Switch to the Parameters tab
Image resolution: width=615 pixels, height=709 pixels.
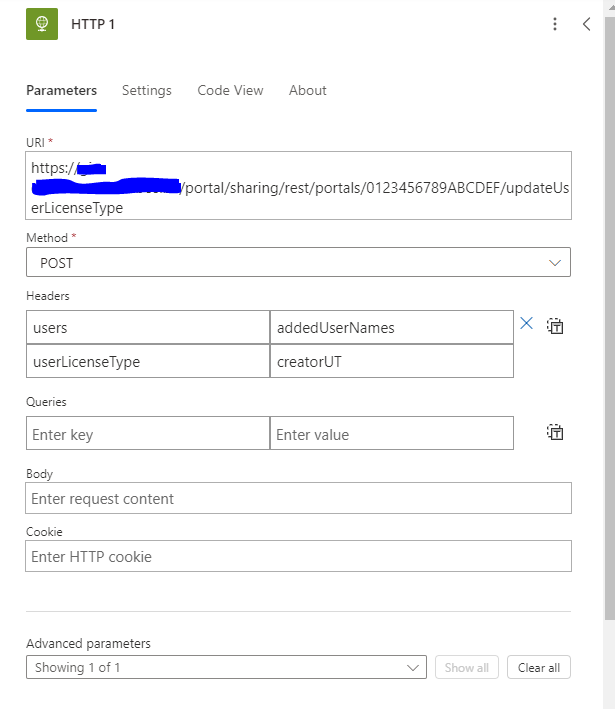[62, 90]
